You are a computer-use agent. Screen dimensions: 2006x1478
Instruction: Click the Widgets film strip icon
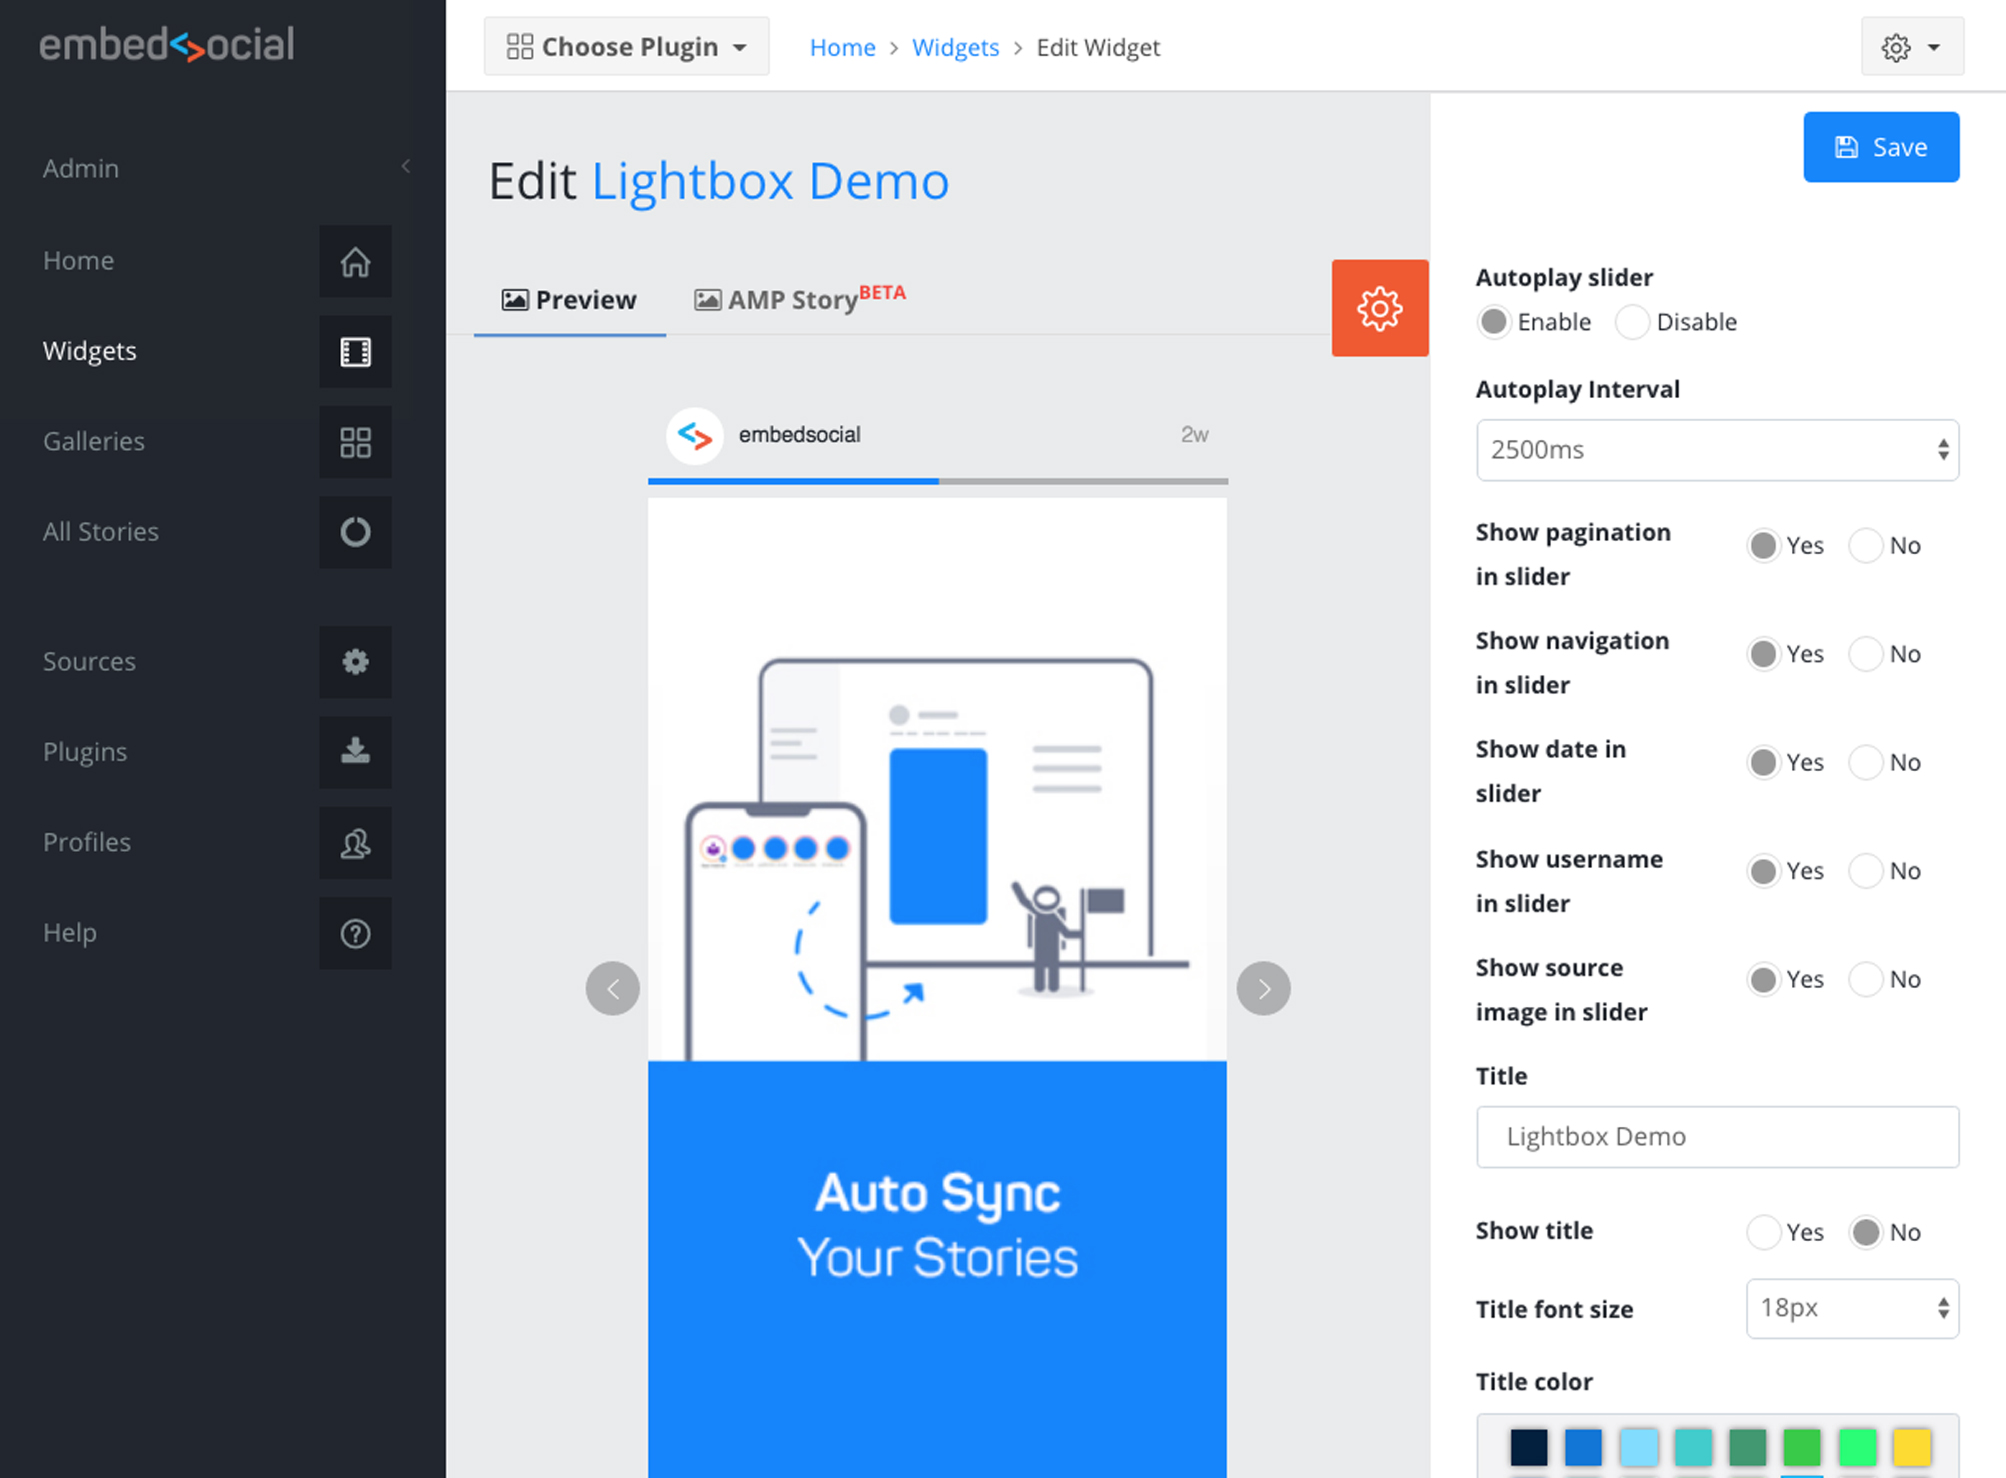(355, 352)
